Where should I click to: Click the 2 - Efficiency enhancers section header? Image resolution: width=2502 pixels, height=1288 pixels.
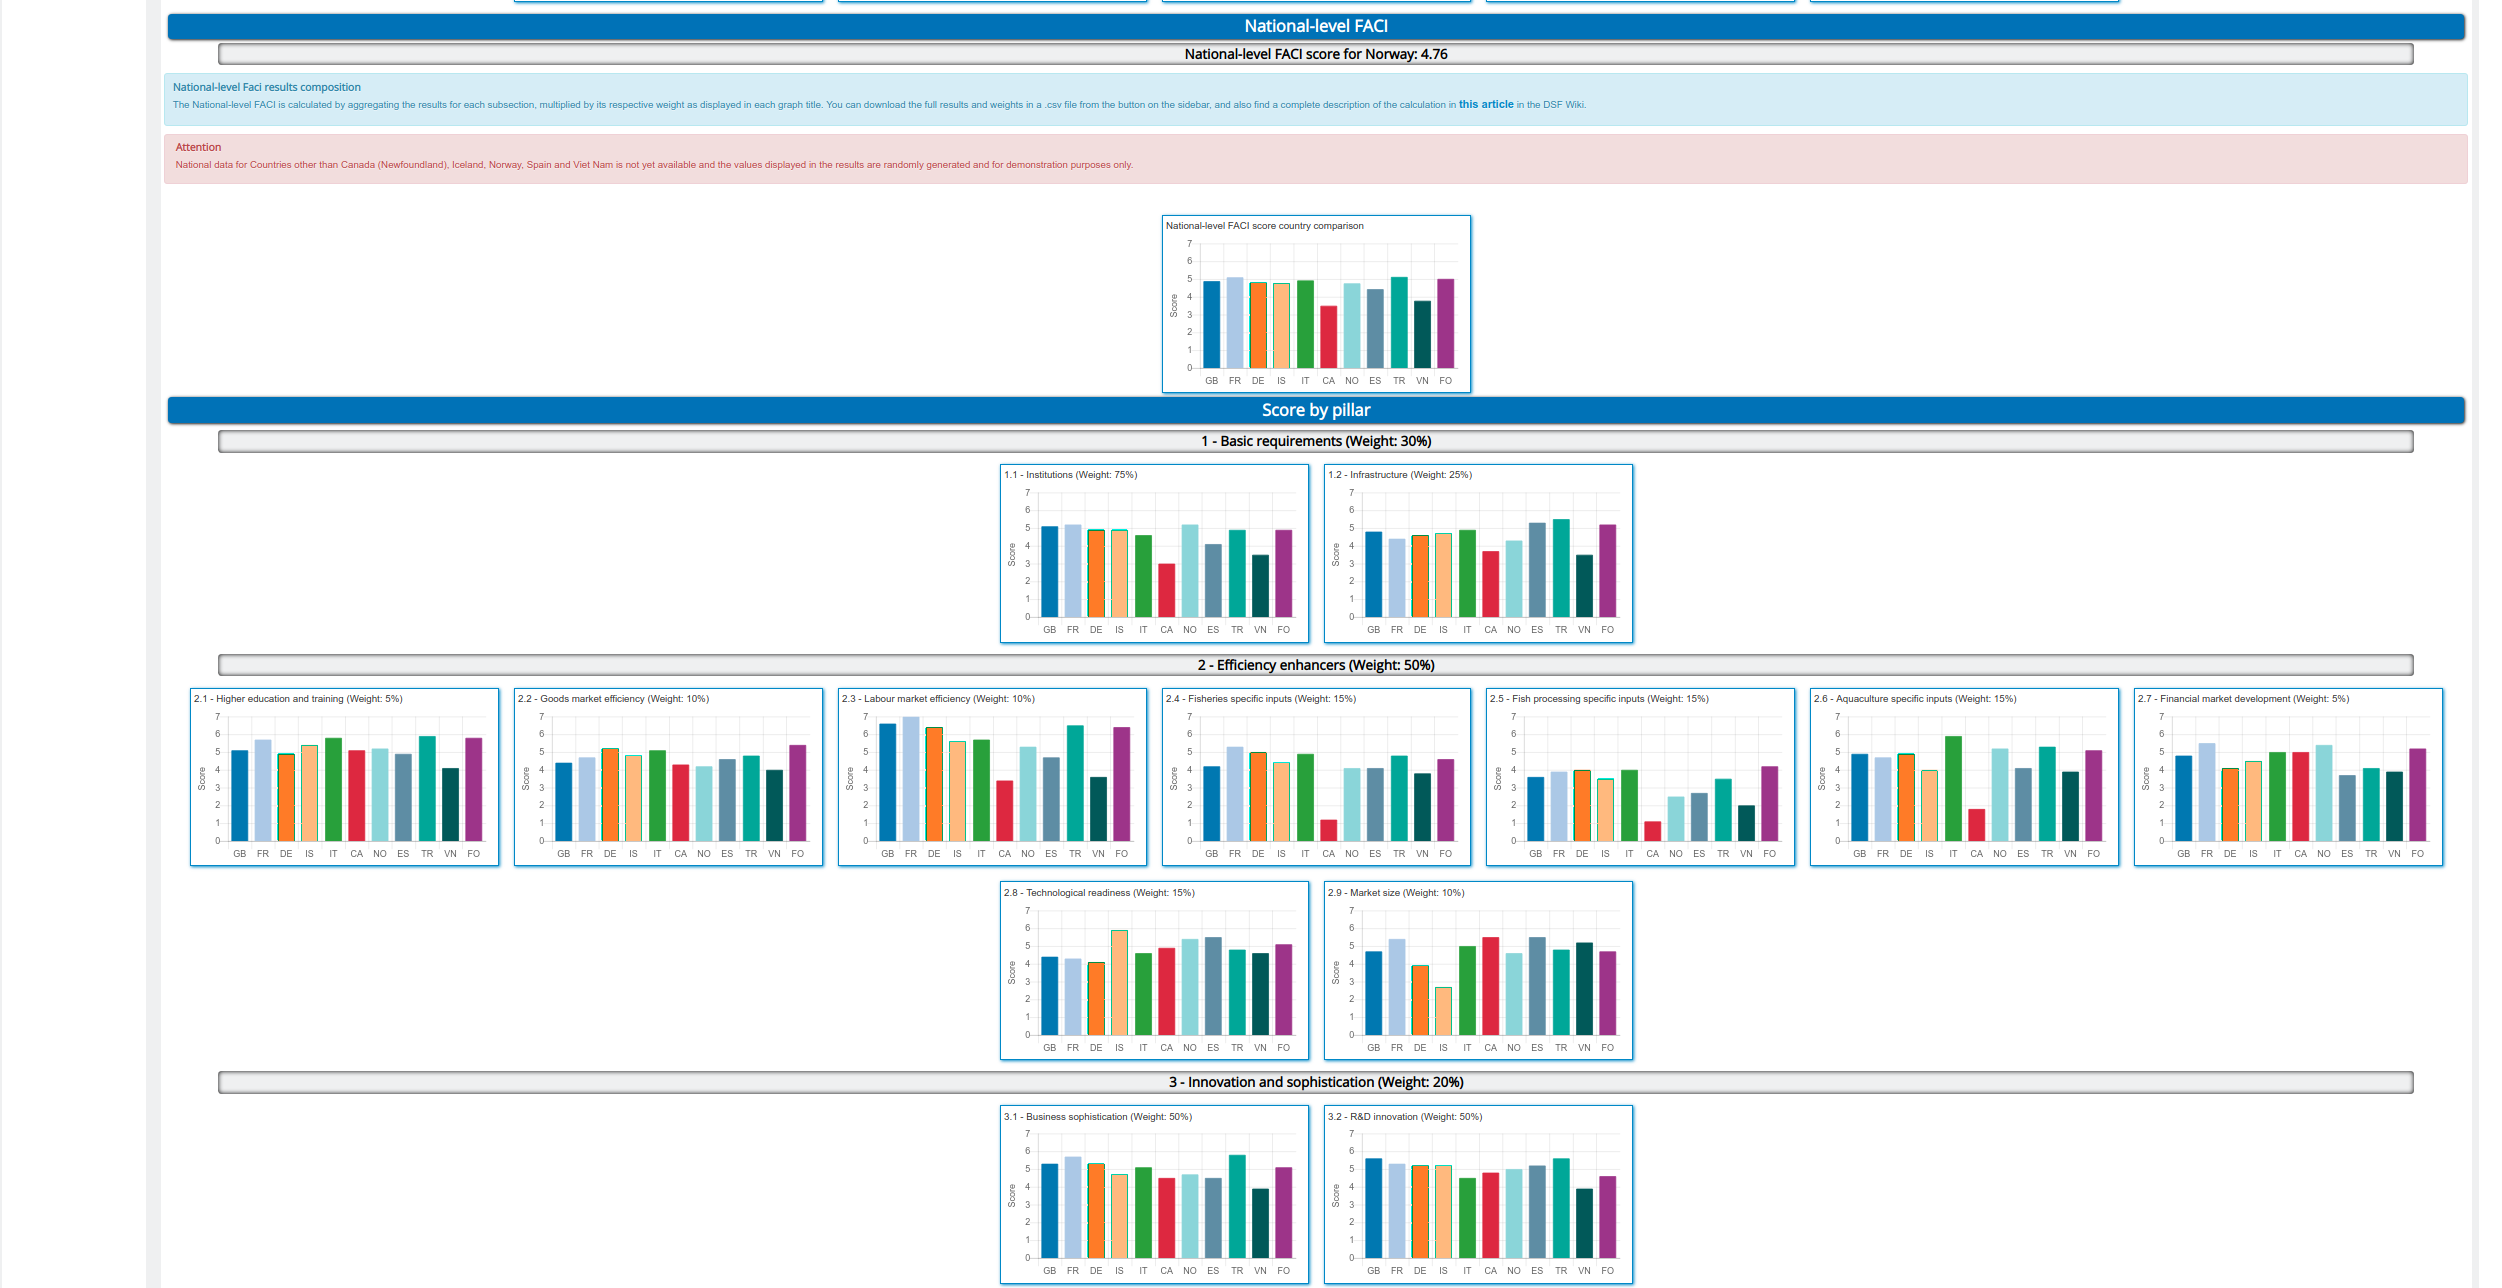click(1315, 665)
